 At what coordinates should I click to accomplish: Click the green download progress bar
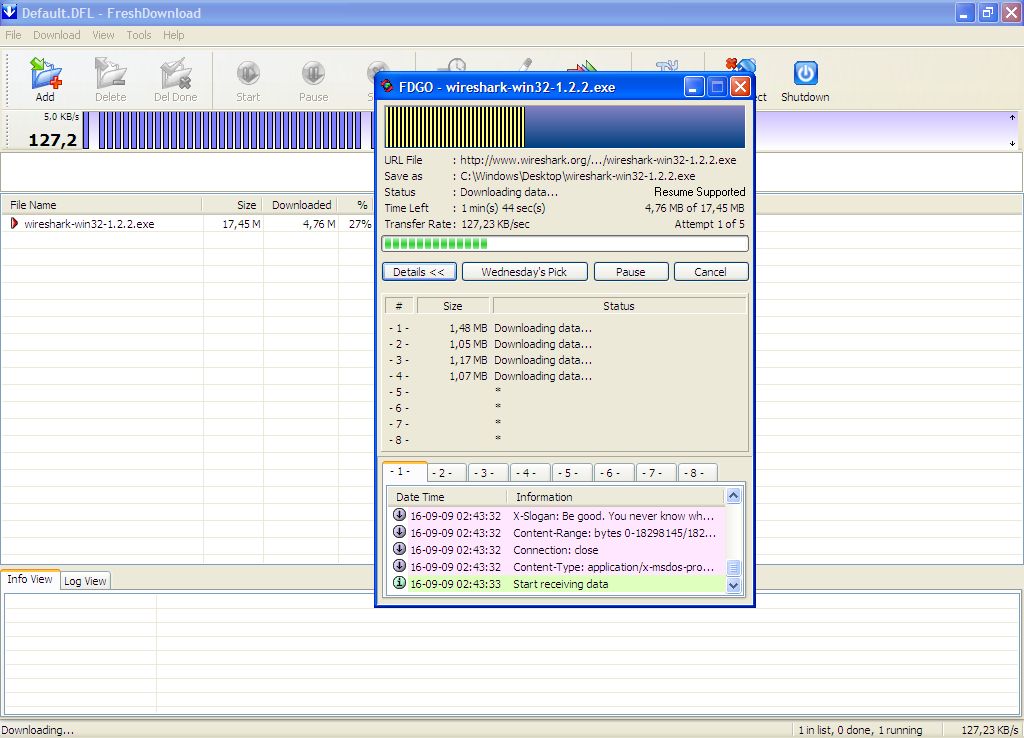click(x=565, y=244)
